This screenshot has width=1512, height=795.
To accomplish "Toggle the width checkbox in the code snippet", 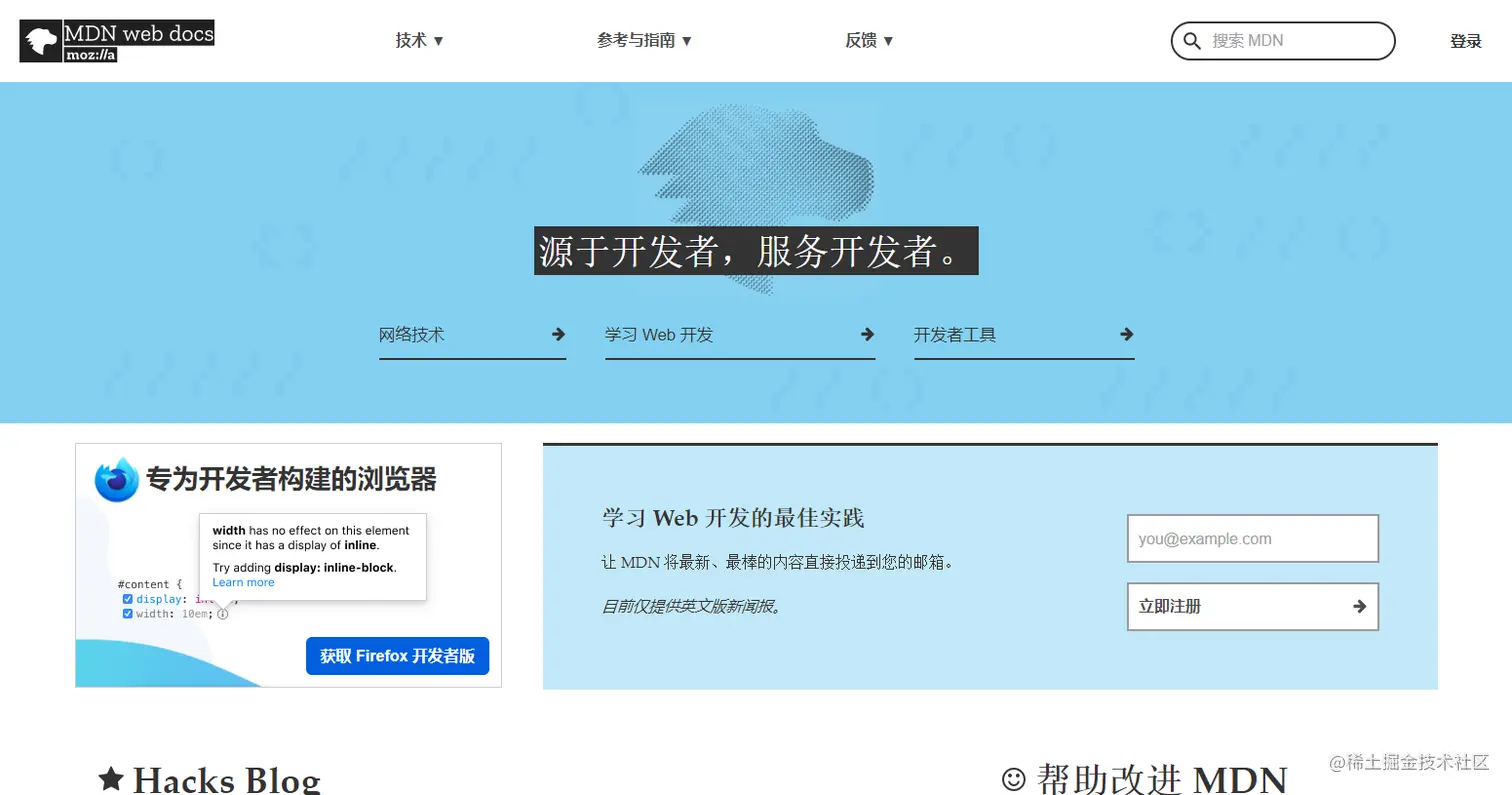I will (x=128, y=613).
